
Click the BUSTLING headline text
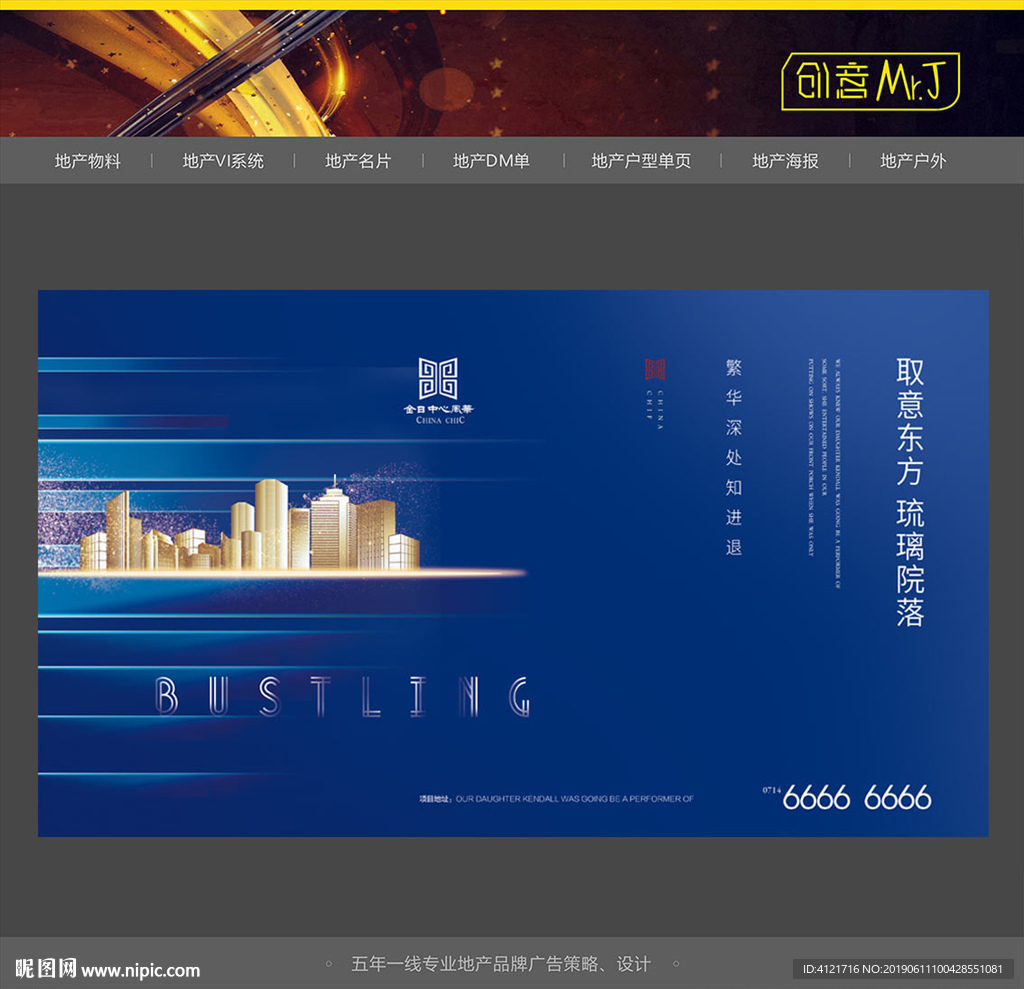342,697
